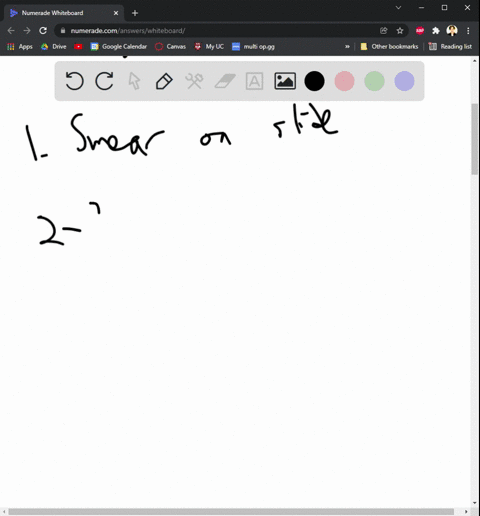Click the horizontal scrollbar thumb
This screenshot has height=516, width=480.
[231, 512]
